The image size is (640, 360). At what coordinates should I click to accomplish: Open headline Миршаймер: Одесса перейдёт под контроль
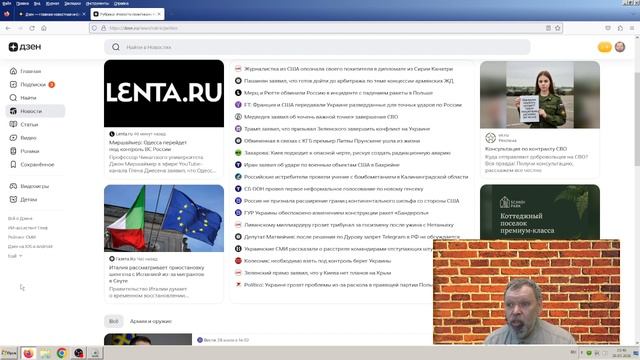[x=148, y=146]
